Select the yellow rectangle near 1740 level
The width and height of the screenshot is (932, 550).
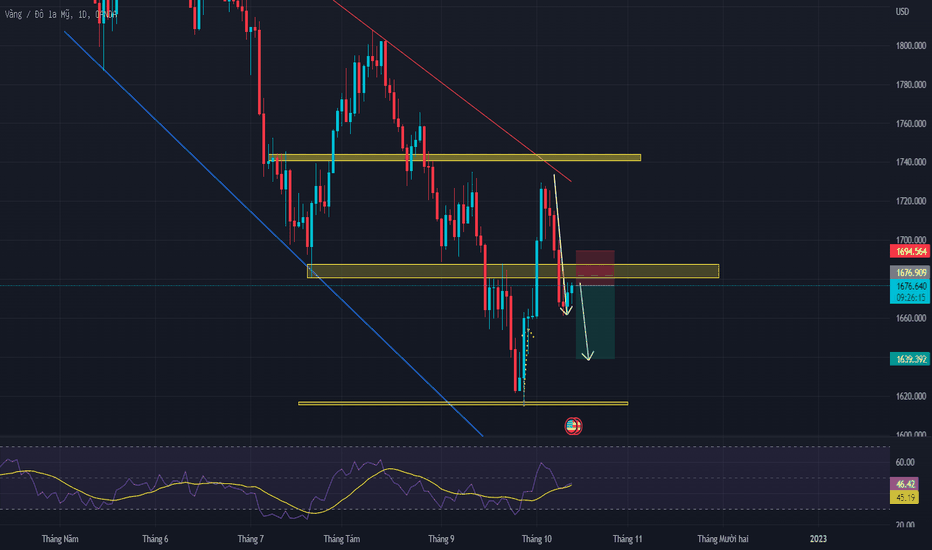pos(455,158)
